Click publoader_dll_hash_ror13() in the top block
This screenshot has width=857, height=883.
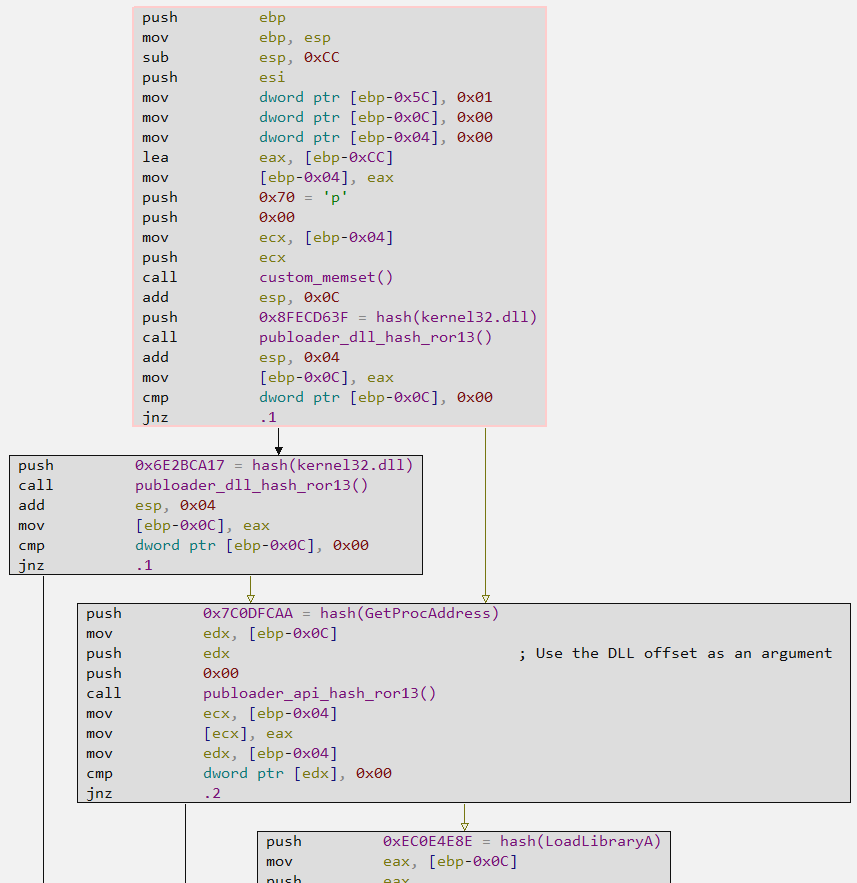[x=375, y=337]
